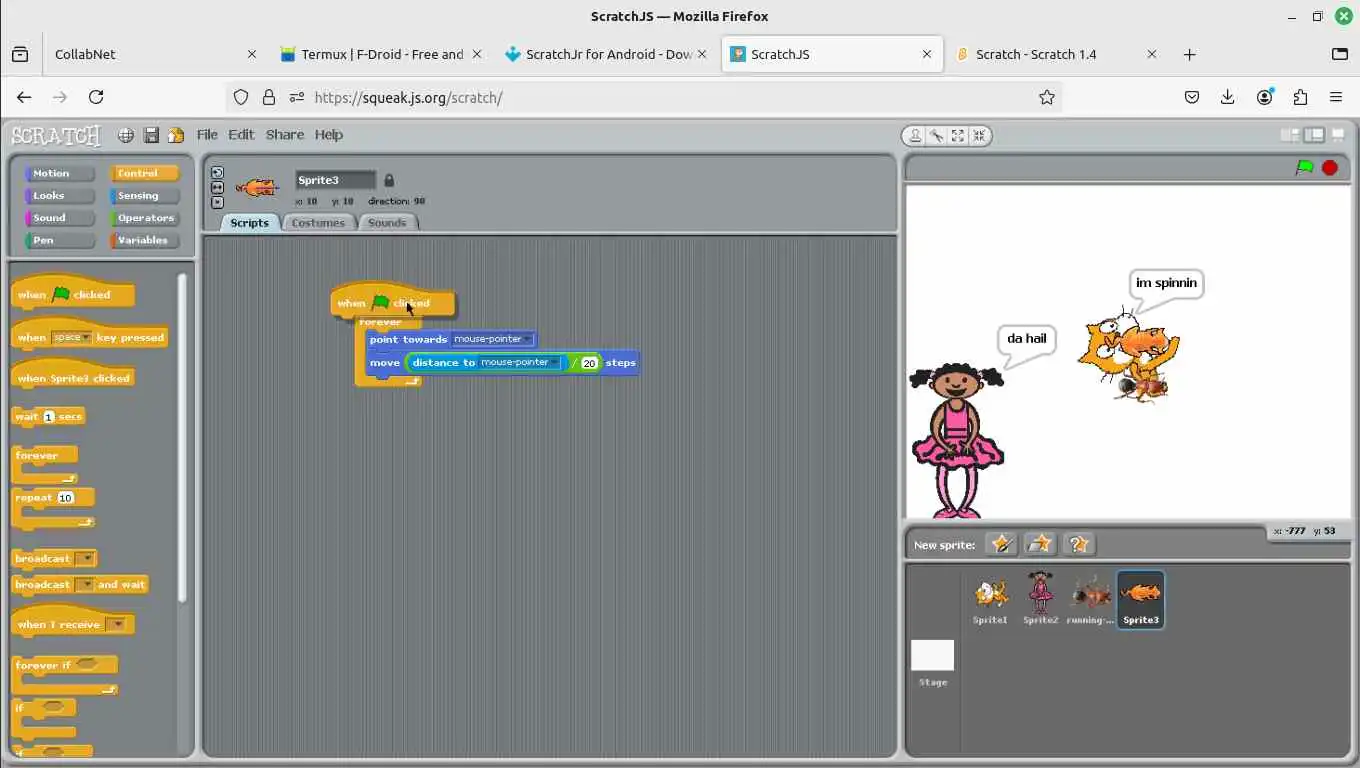This screenshot has width=1360, height=768.
Task: Select Sprite2 ballerina thumbnail
Action: pos(1040,599)
